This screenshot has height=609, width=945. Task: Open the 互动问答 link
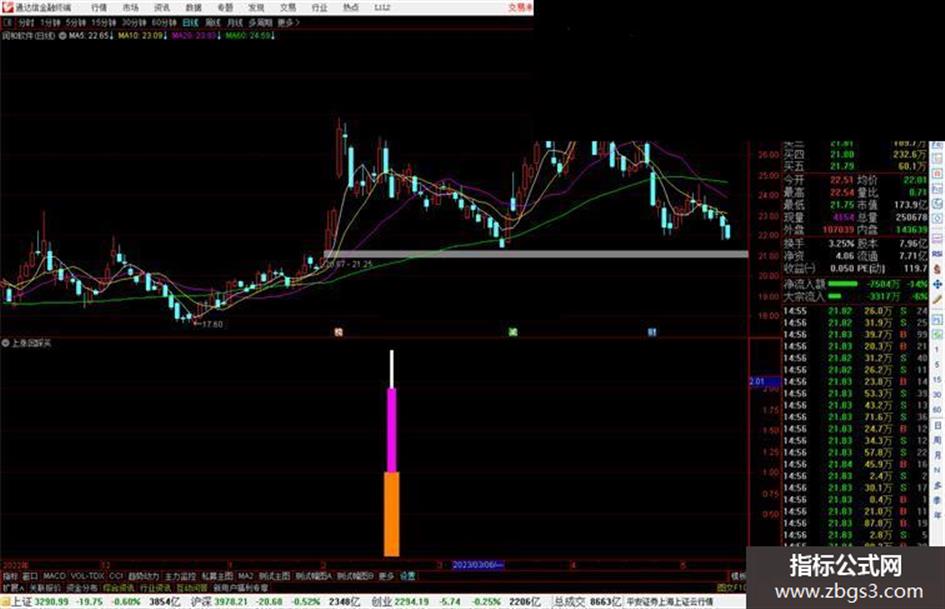192,587
